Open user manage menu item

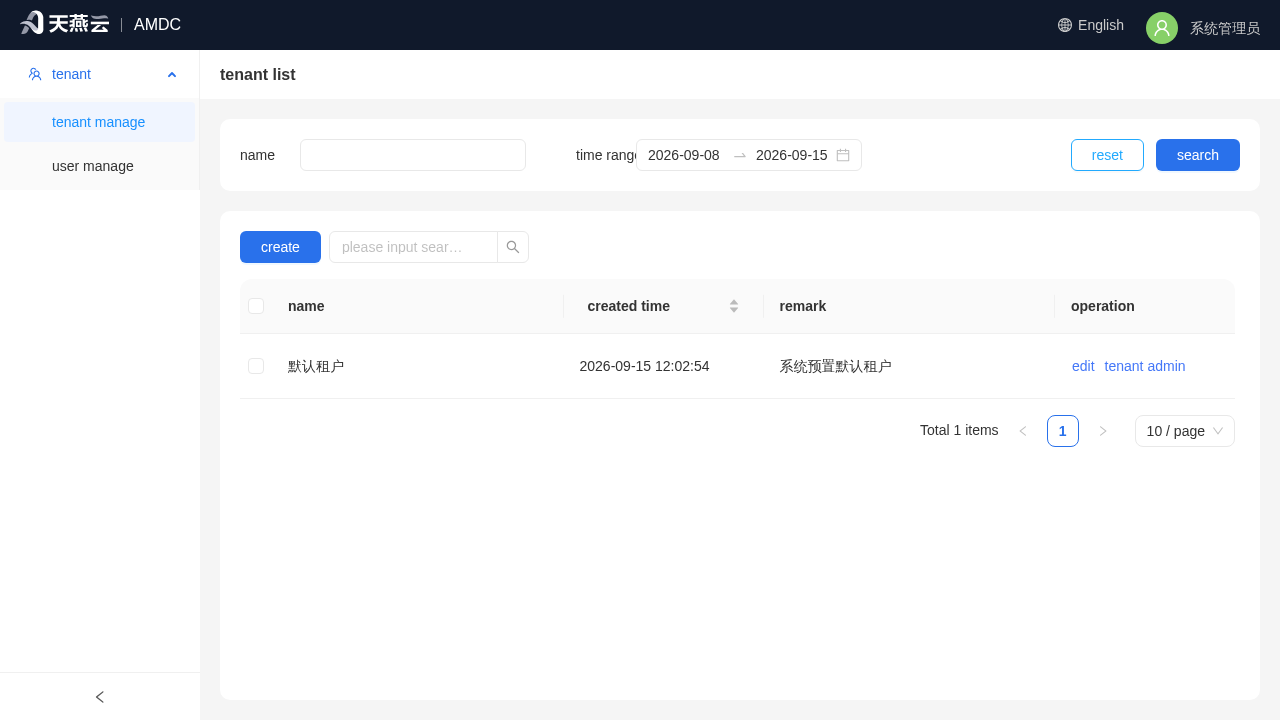tap(100, 166)
